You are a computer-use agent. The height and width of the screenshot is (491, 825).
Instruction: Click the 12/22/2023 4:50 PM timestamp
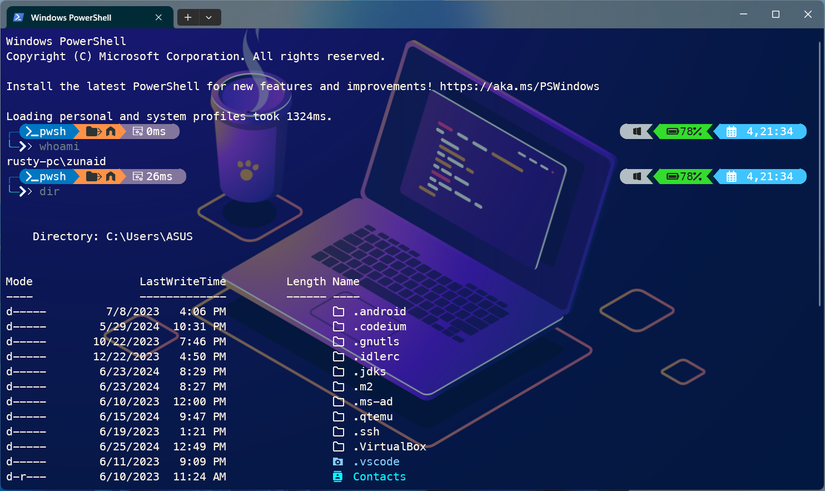pyautogui.click(x=159, y=356)
